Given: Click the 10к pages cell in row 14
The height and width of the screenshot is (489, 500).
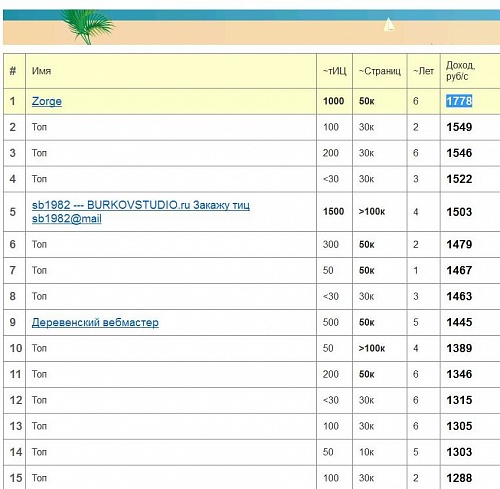Looking at the screenshot, I should [x=366, y=452].
